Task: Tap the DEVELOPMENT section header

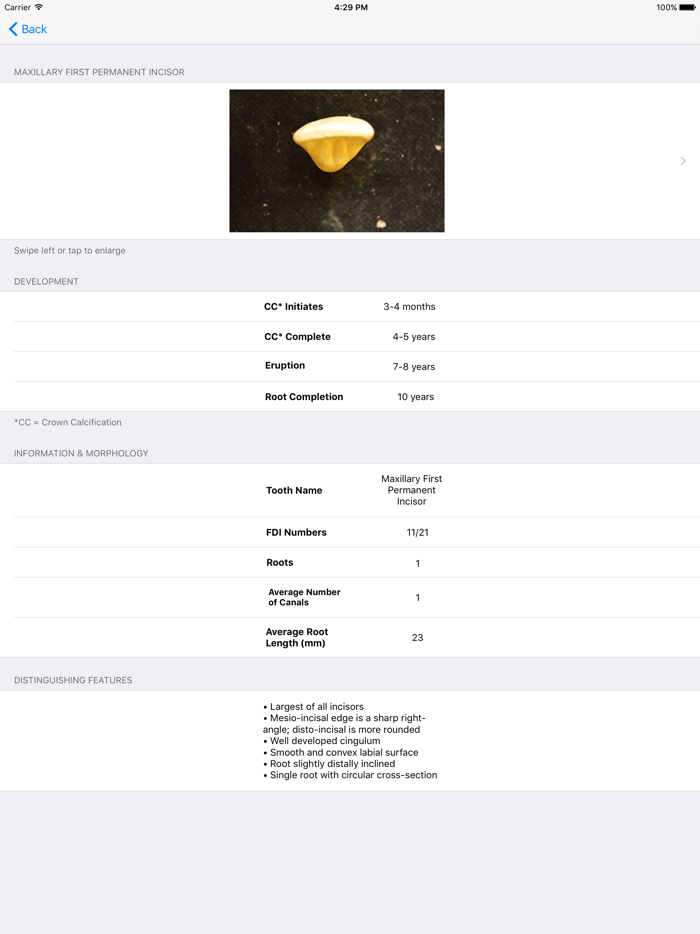Action: point(44,281)
